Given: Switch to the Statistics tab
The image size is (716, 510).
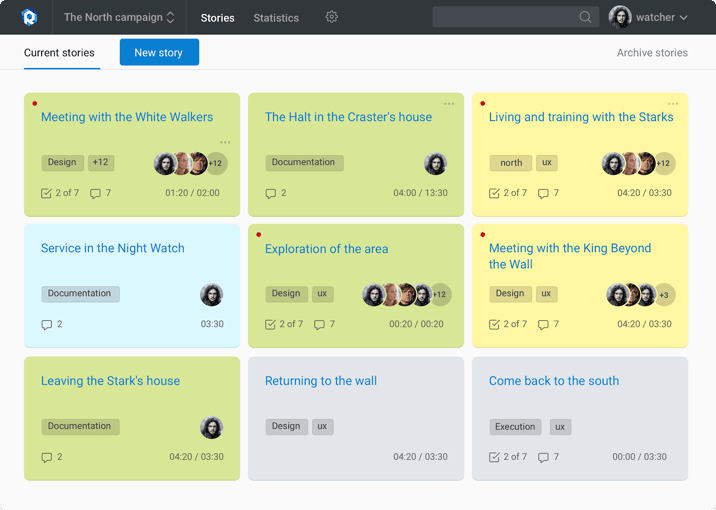Looking at the screenshot, I should tap(276, 18).
